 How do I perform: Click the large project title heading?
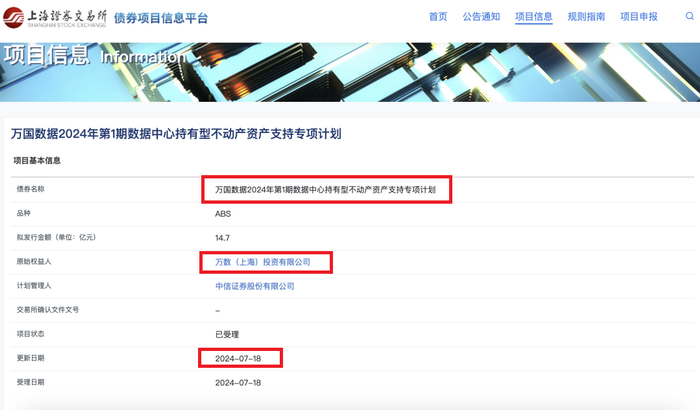[x=176, y=134]
